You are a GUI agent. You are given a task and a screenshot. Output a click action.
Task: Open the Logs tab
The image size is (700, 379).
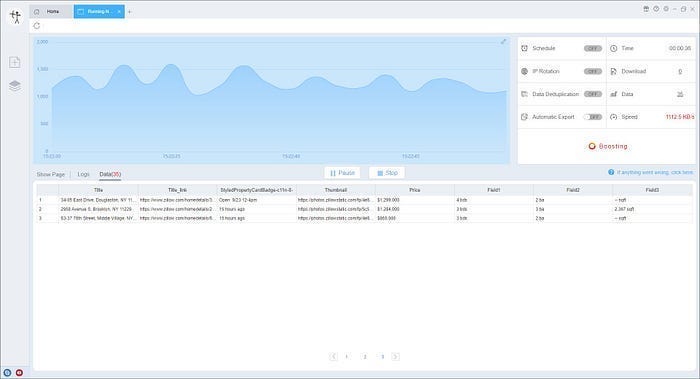(x=83, y=175)
